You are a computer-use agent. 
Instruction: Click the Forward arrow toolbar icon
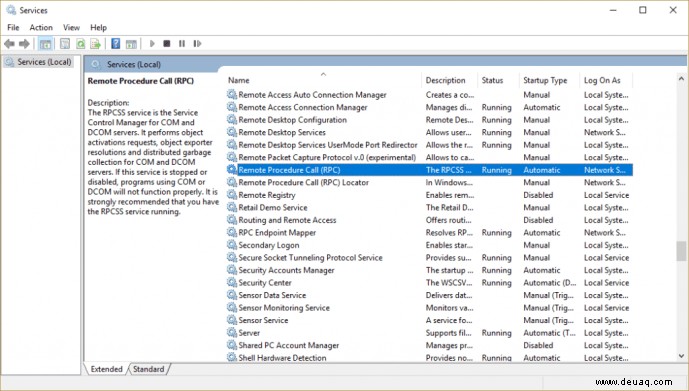(x=24, y=43)
